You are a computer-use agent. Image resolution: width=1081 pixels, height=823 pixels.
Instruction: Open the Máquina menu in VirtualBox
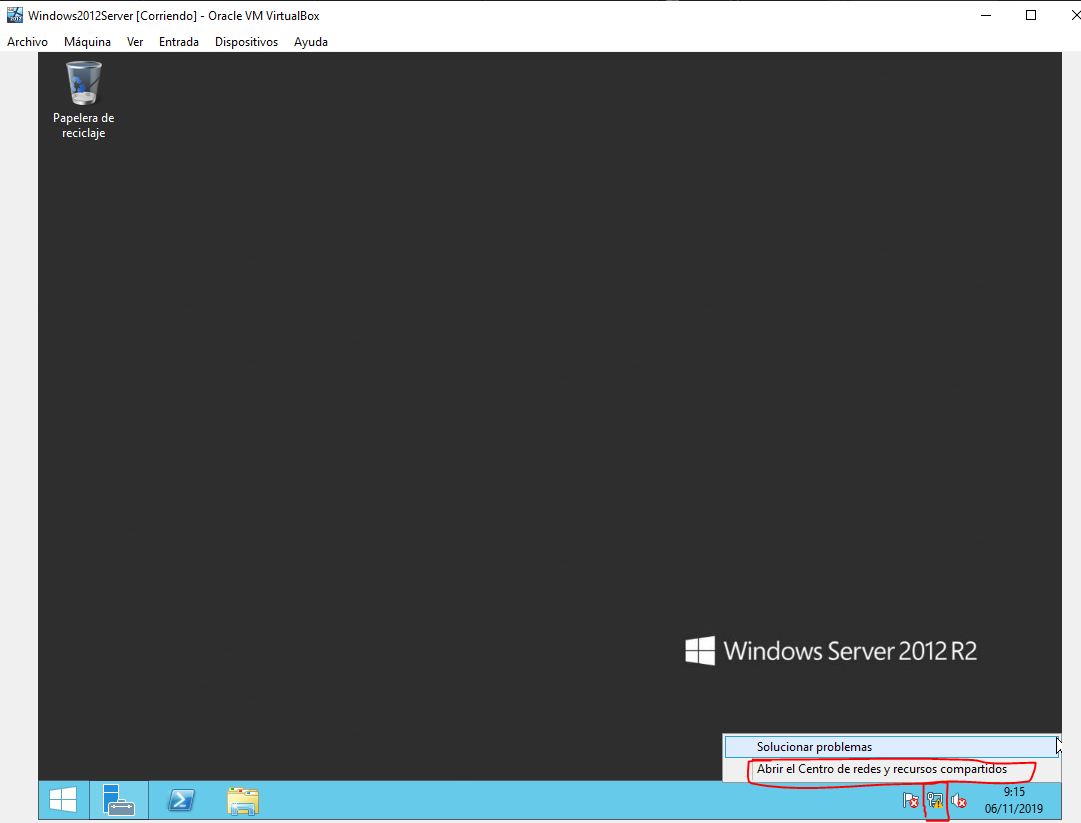tap(88, 41)
